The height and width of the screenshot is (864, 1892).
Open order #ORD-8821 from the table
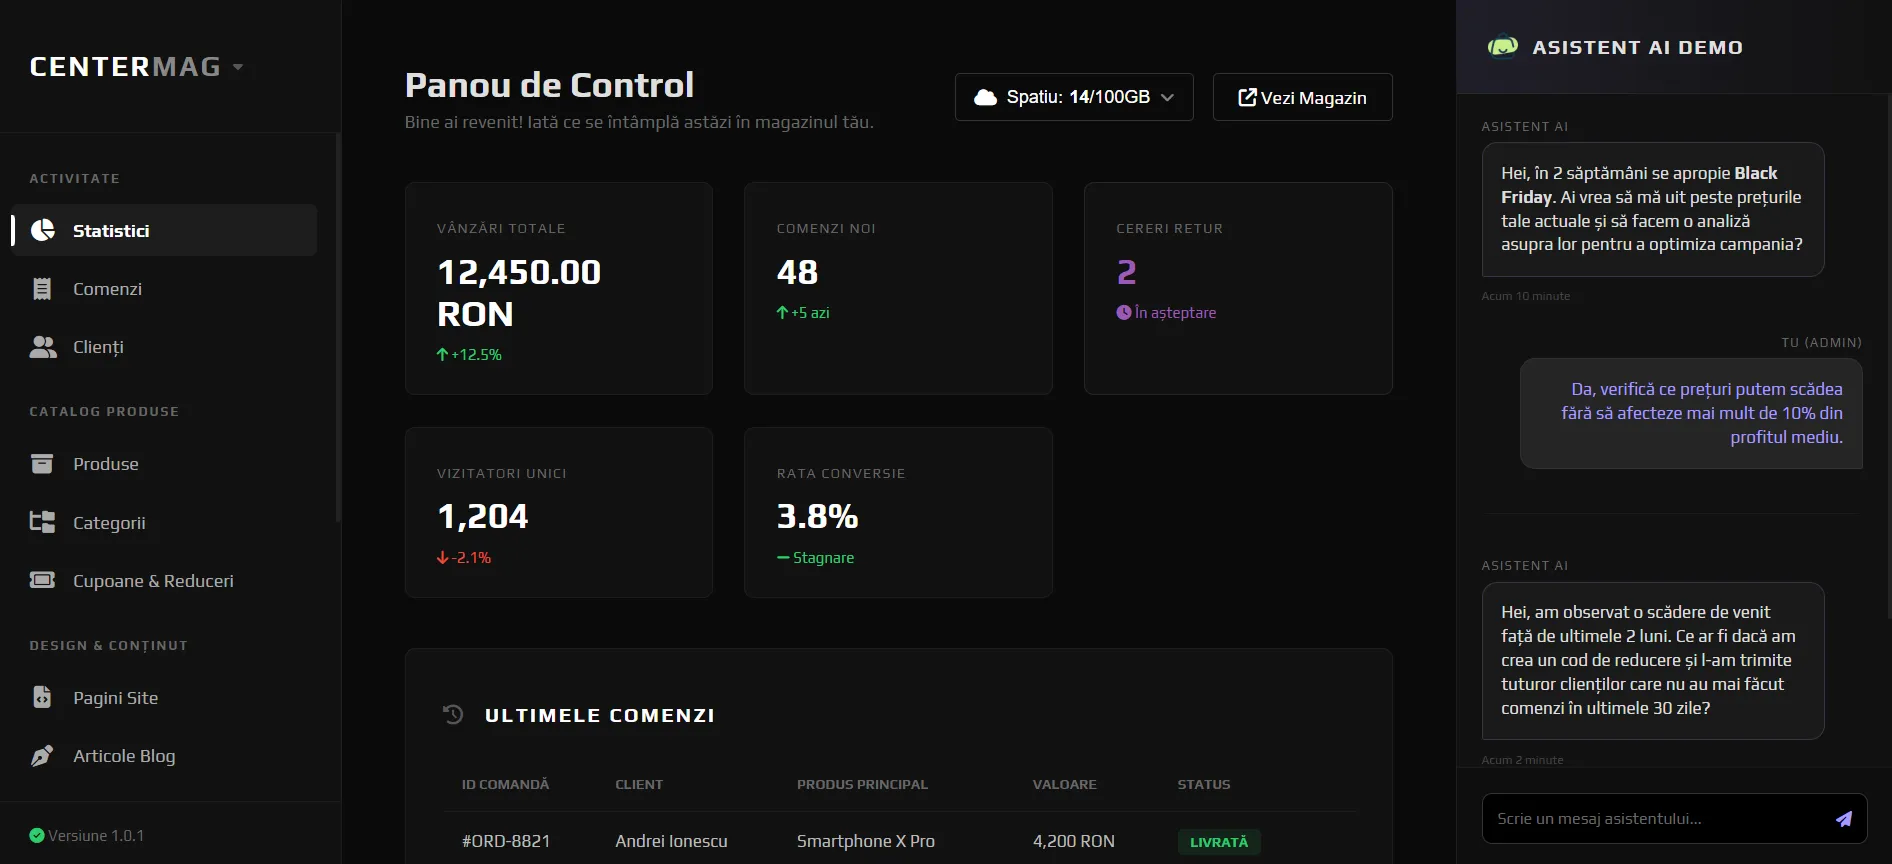pos(505,841)
